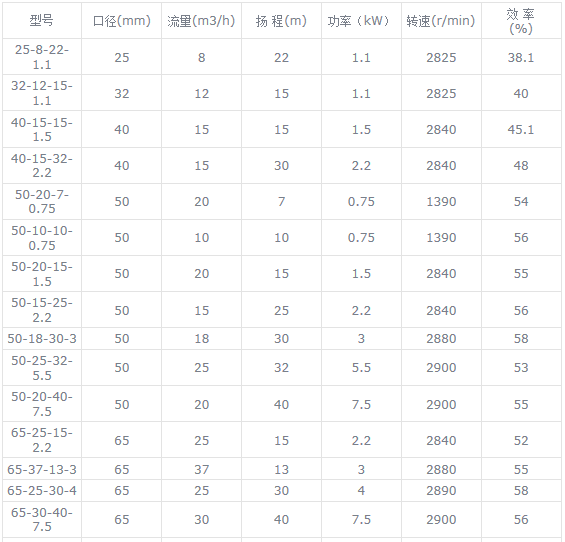Click the 型号 column header

pos(42,21)
